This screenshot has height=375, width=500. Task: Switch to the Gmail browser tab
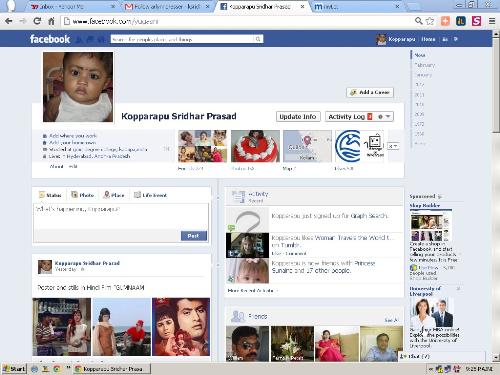tap(167, 6)
